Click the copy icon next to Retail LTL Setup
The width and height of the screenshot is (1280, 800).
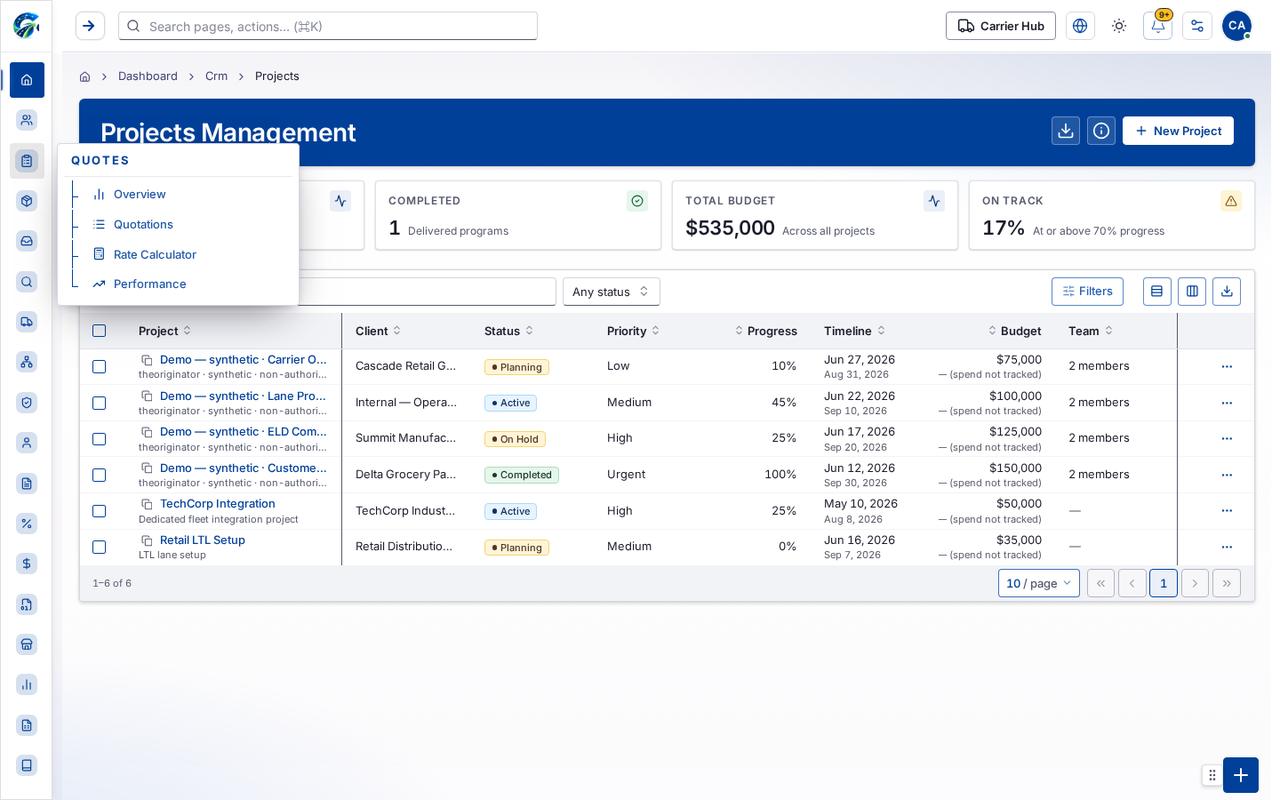coord(147,540)
